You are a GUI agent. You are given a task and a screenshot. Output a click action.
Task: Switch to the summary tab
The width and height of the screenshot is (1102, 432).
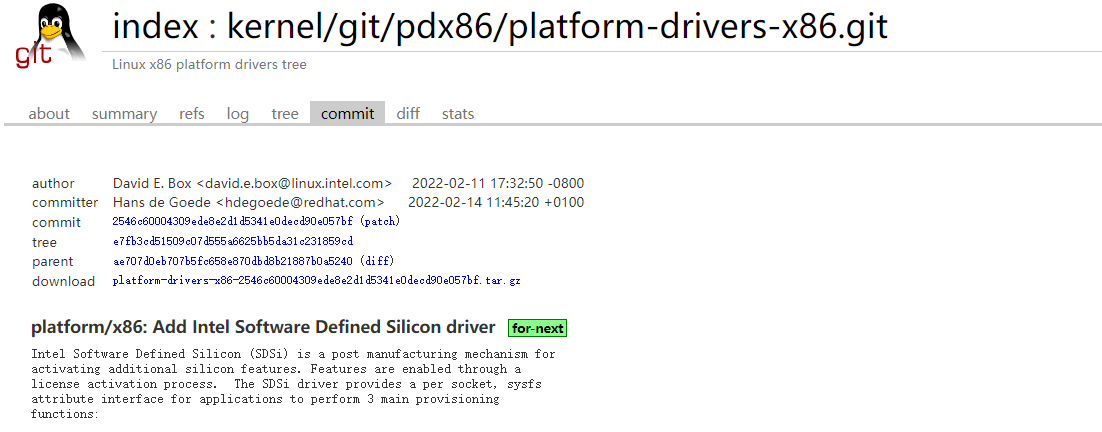point(124,114)
